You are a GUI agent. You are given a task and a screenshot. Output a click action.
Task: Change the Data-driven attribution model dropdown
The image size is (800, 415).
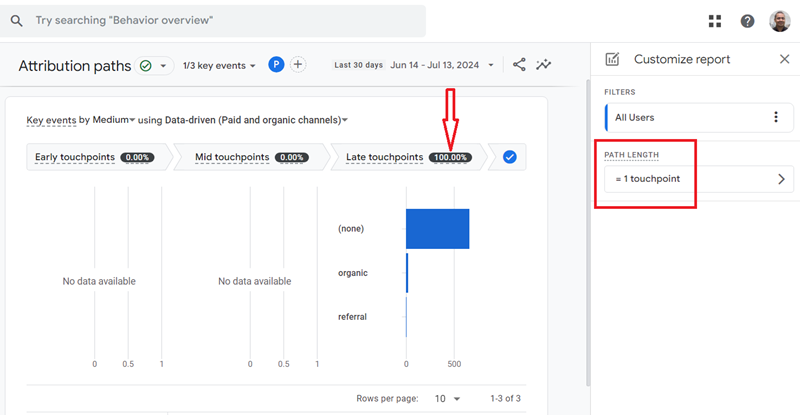256,120
